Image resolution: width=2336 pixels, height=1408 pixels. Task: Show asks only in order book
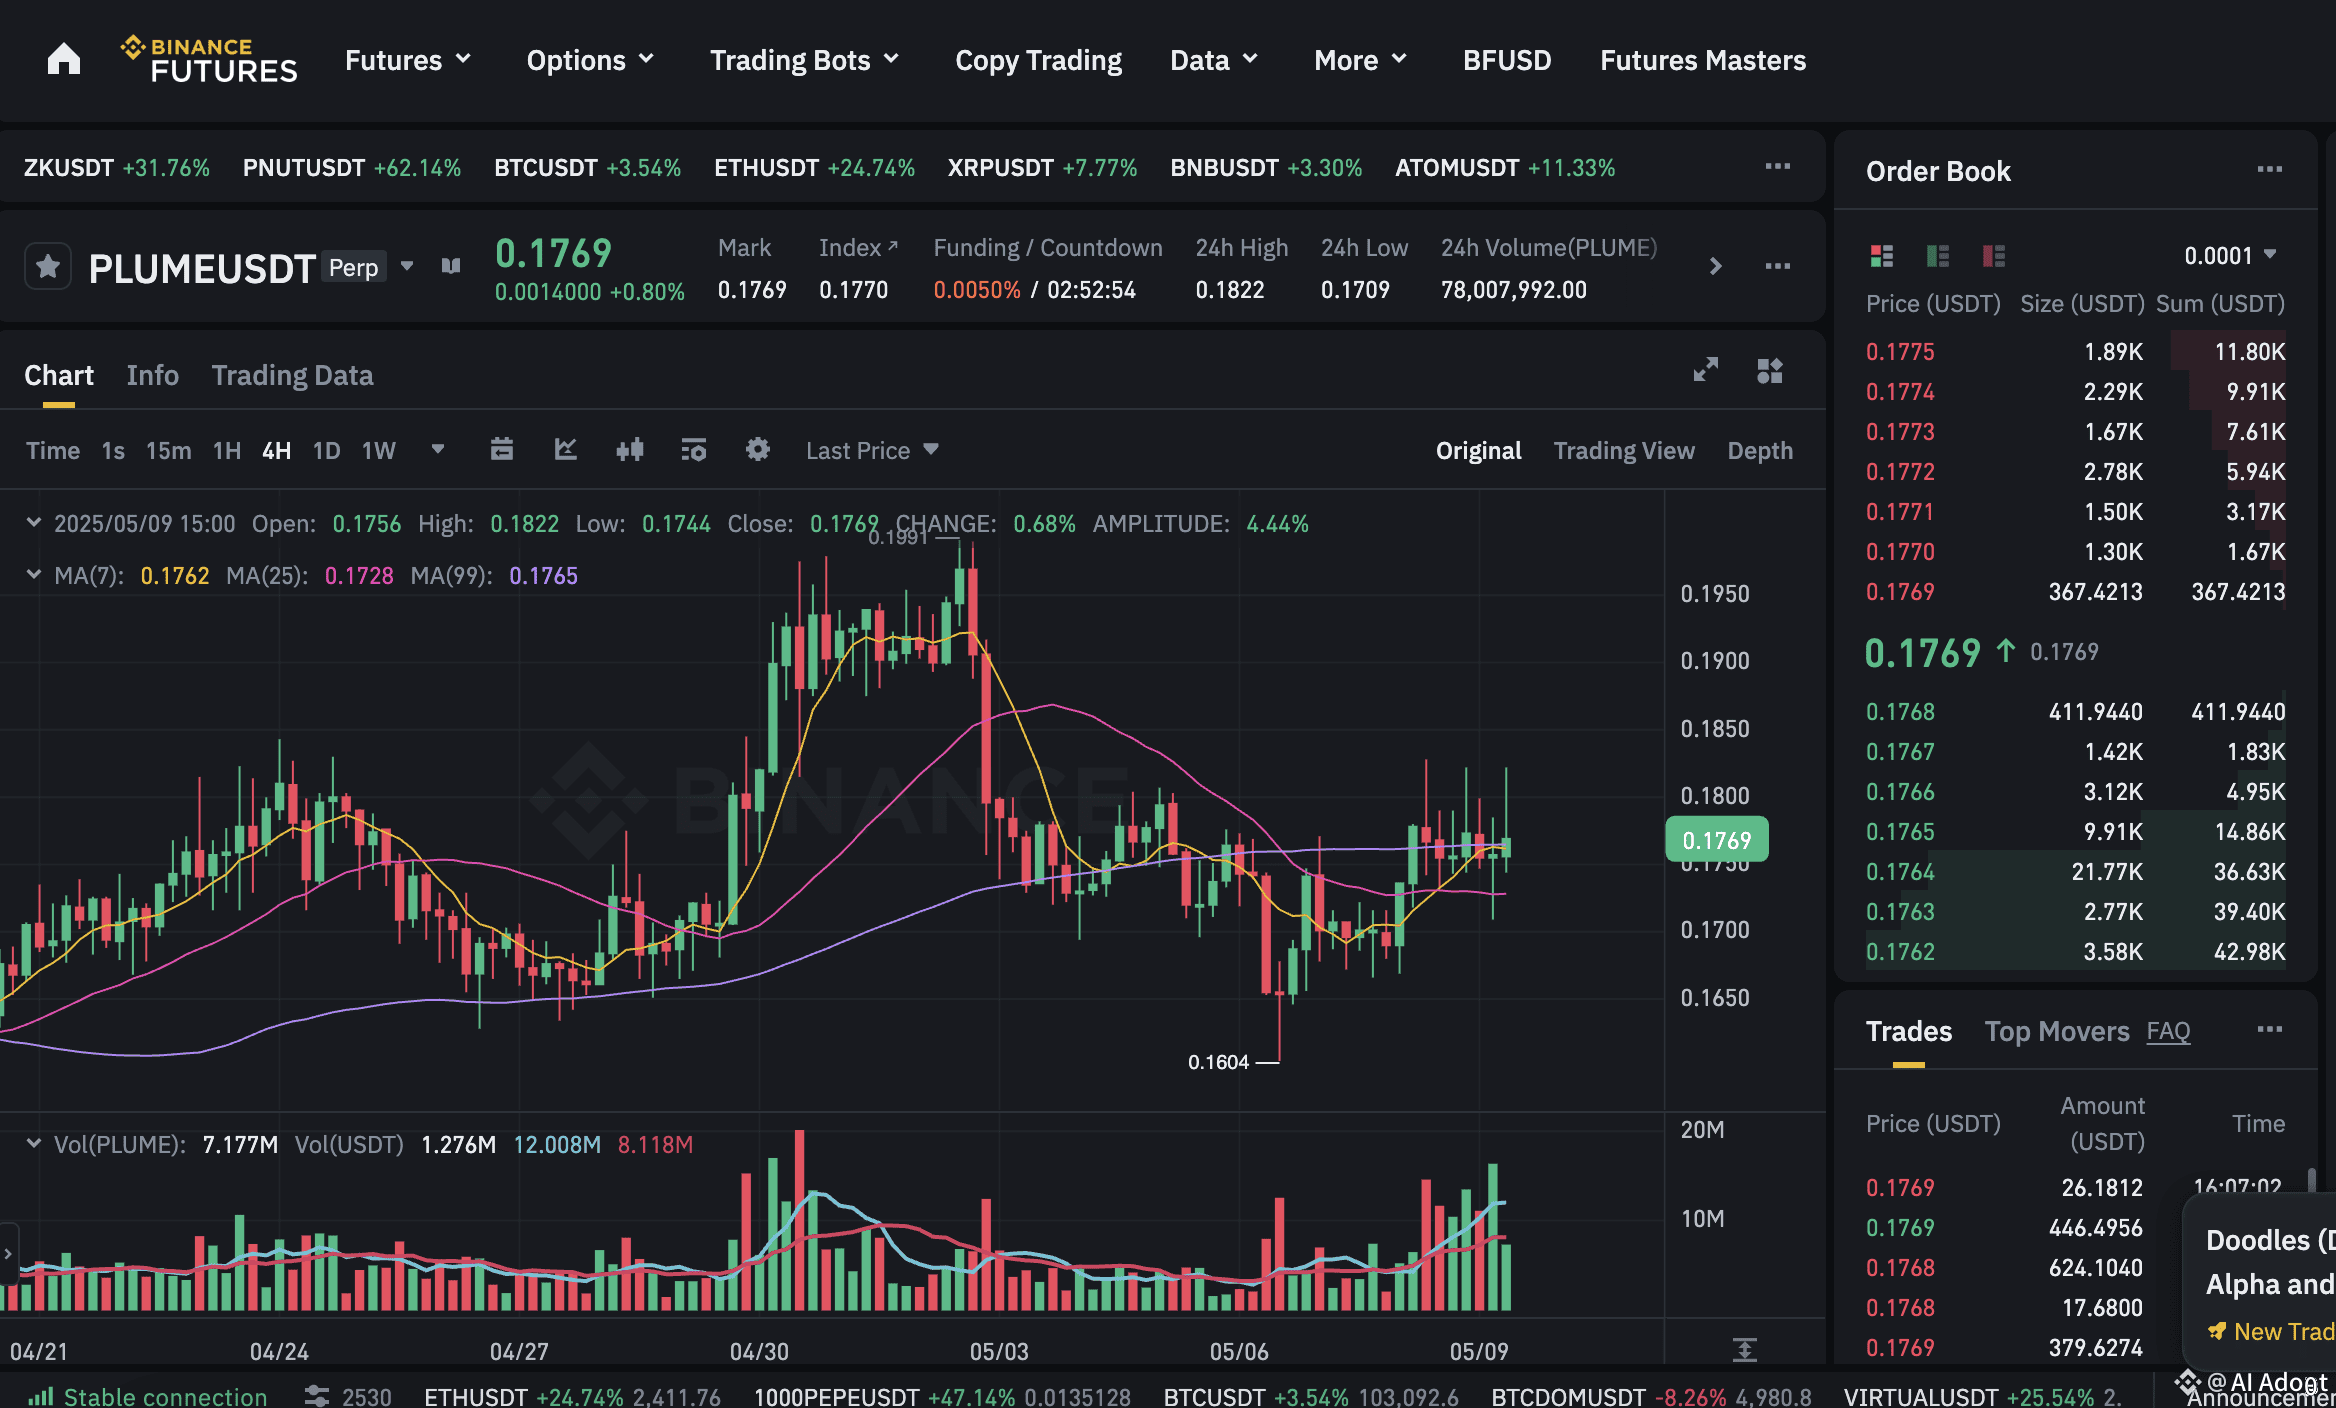(1994, 256)
